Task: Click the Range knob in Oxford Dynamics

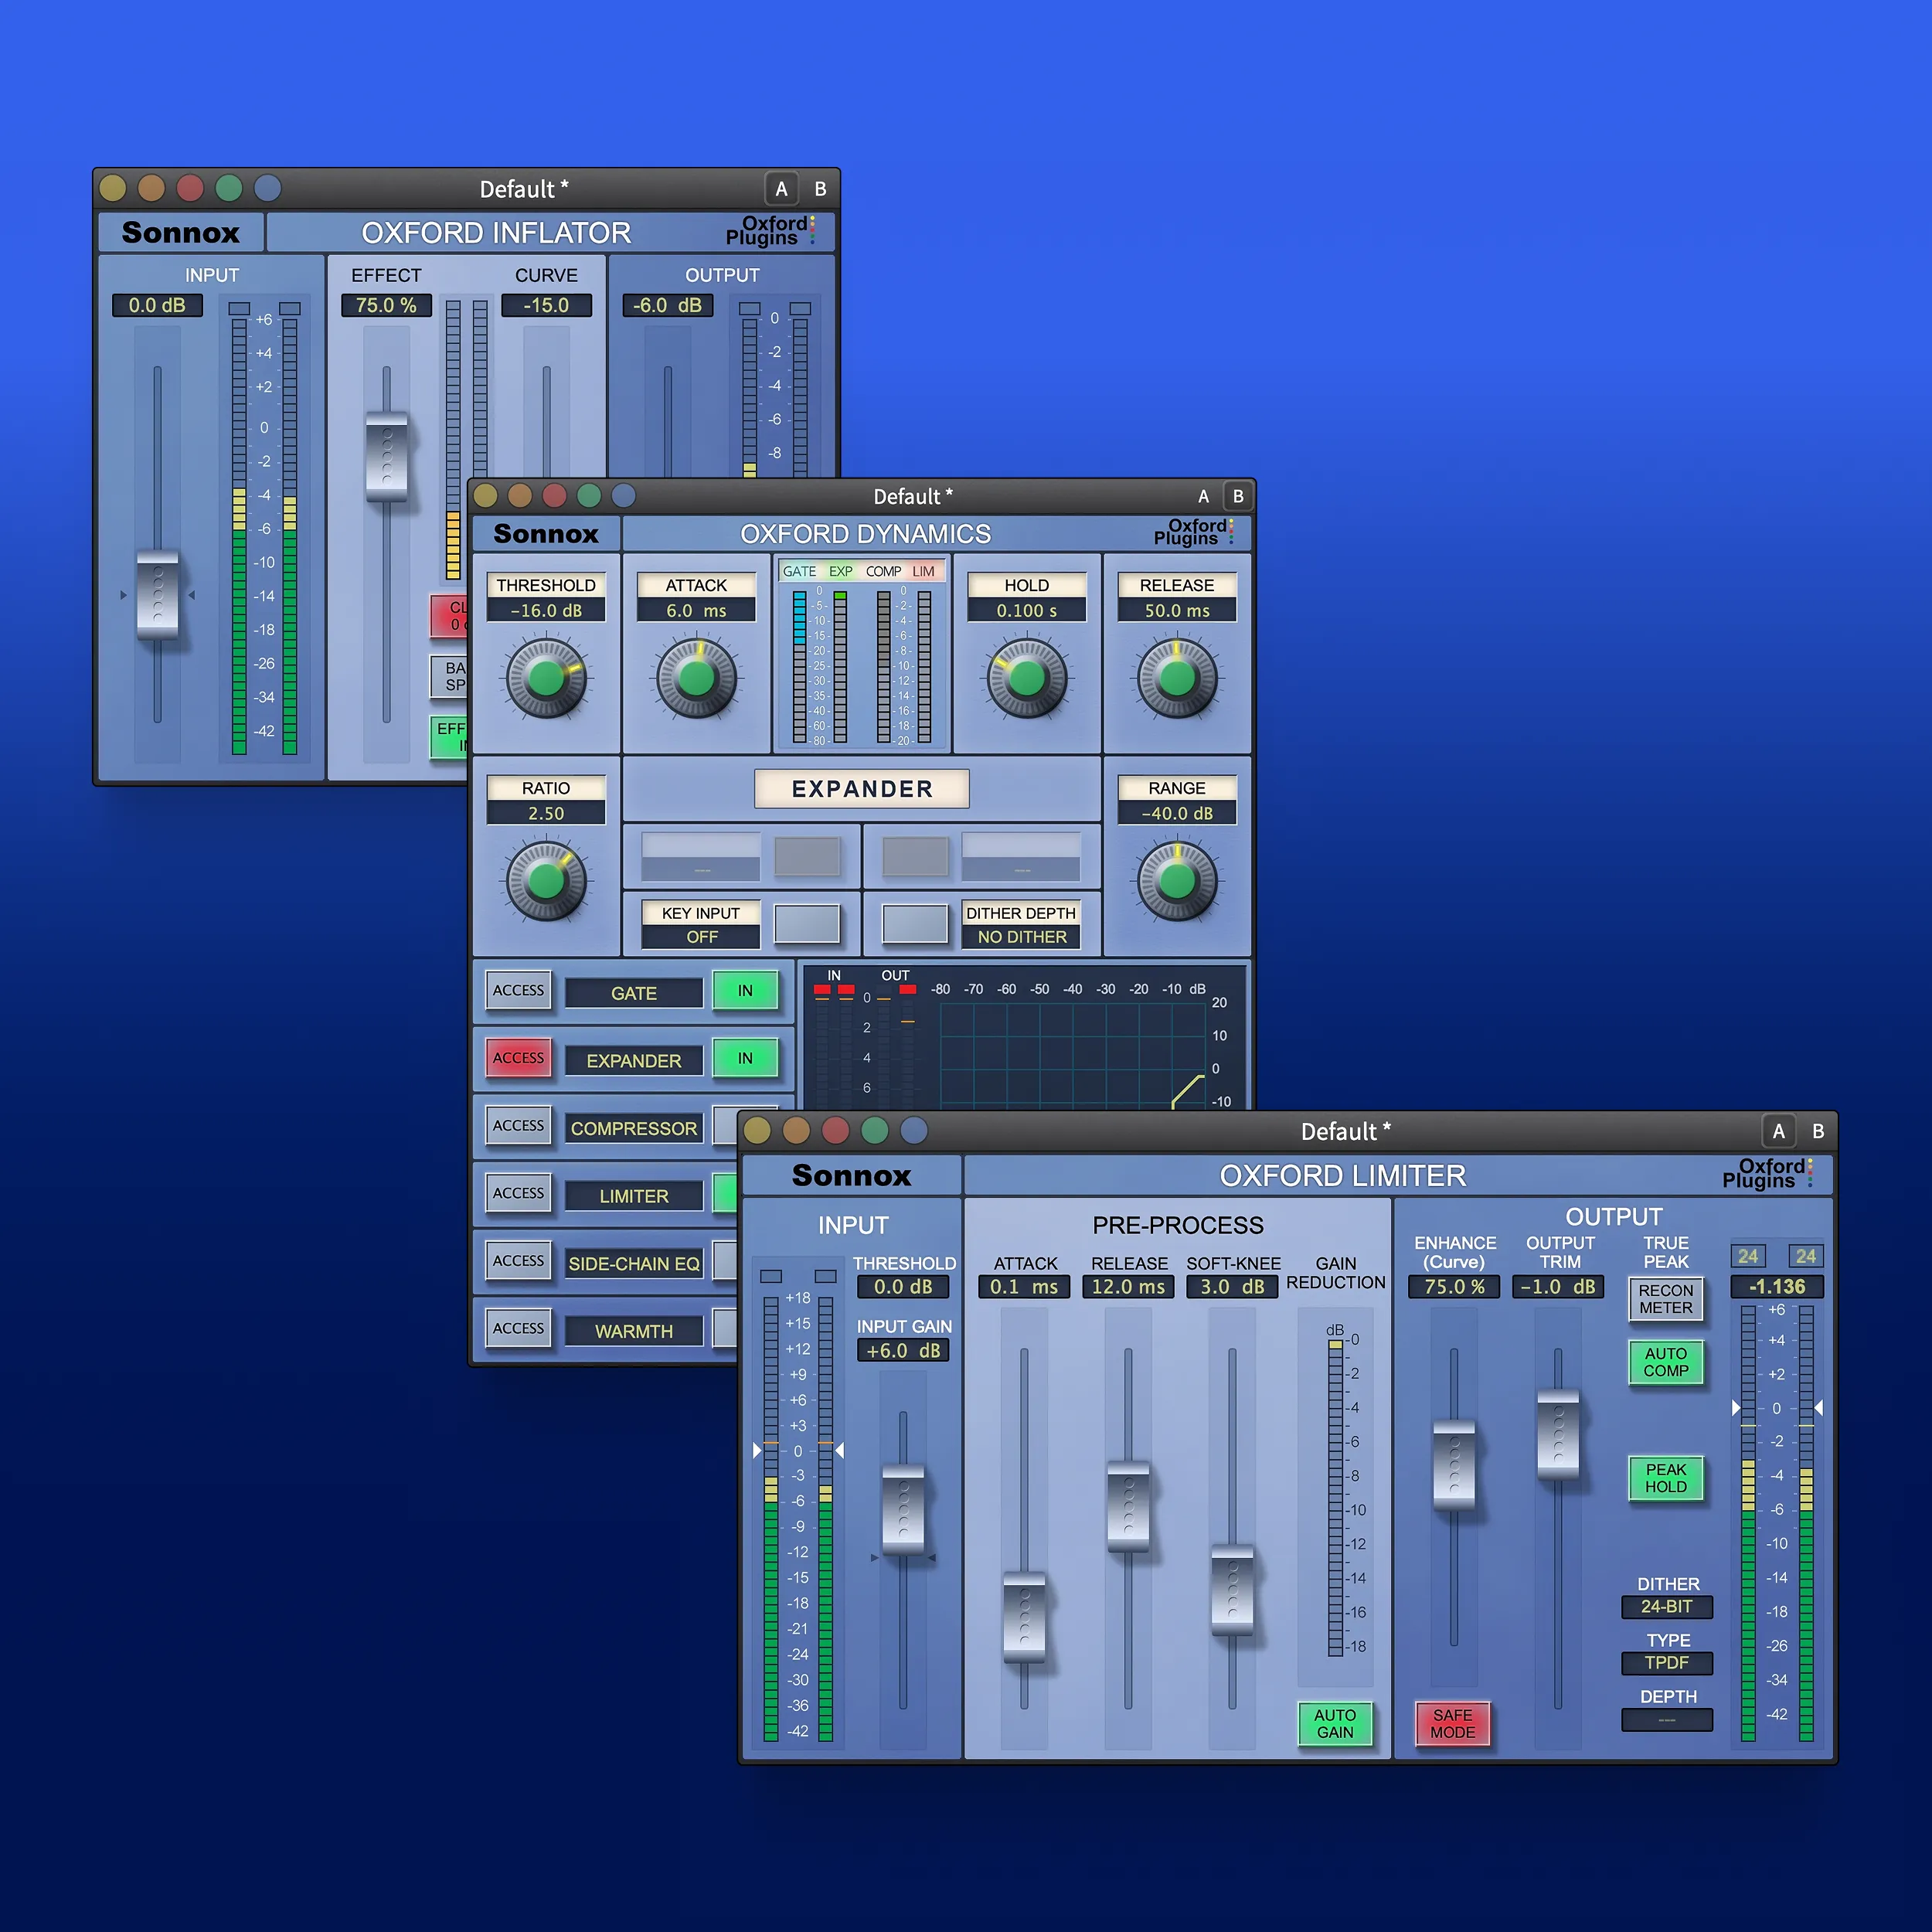Action: click(x=1177, y=881)
